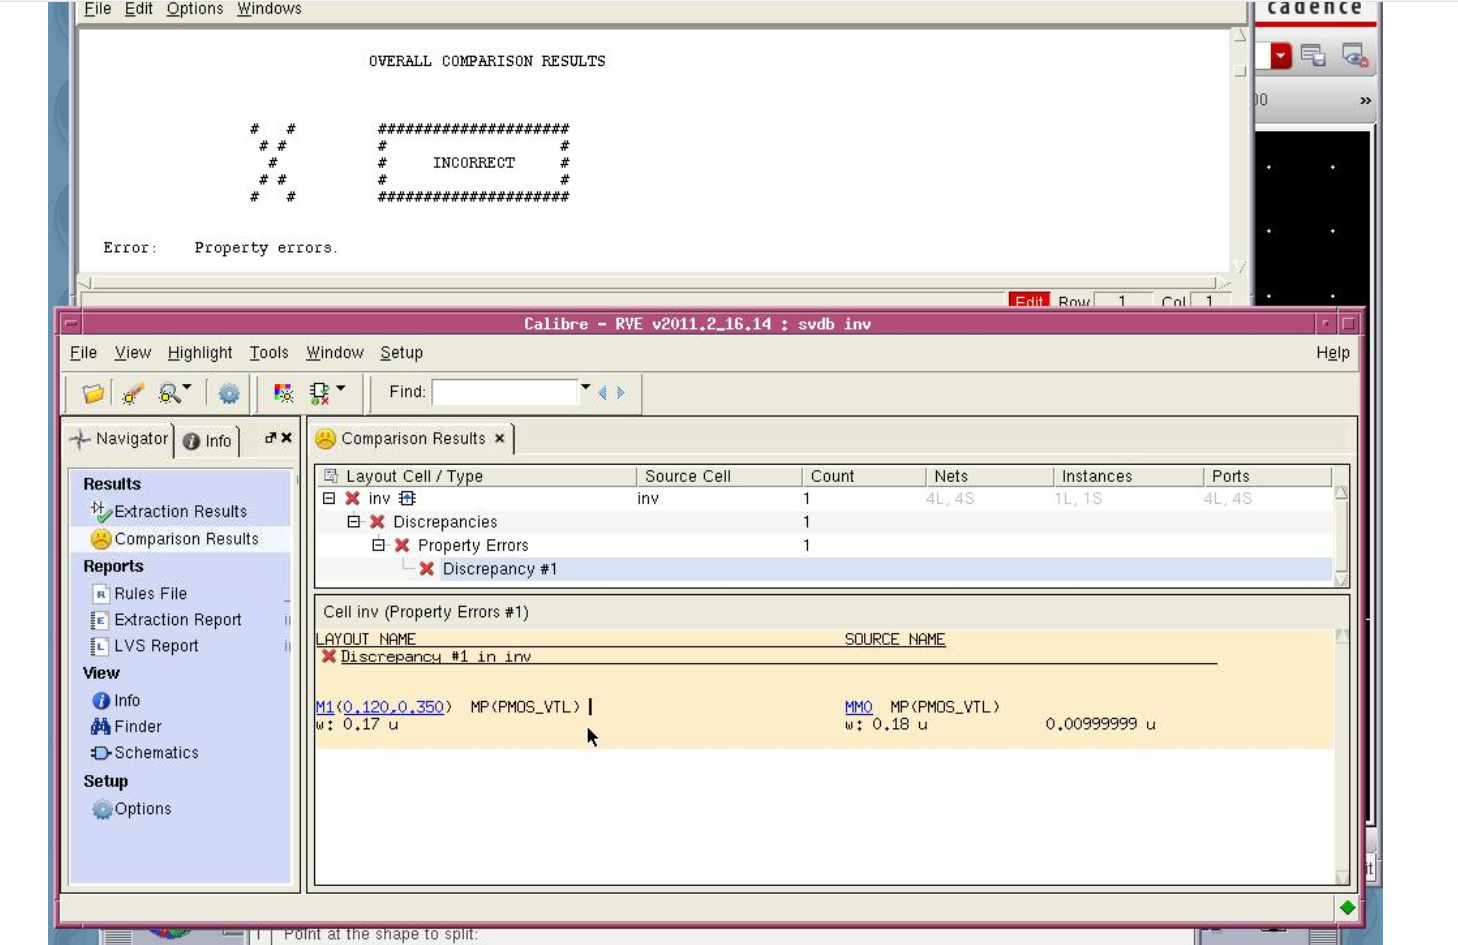Open the Rules File report

click(139, 594)
